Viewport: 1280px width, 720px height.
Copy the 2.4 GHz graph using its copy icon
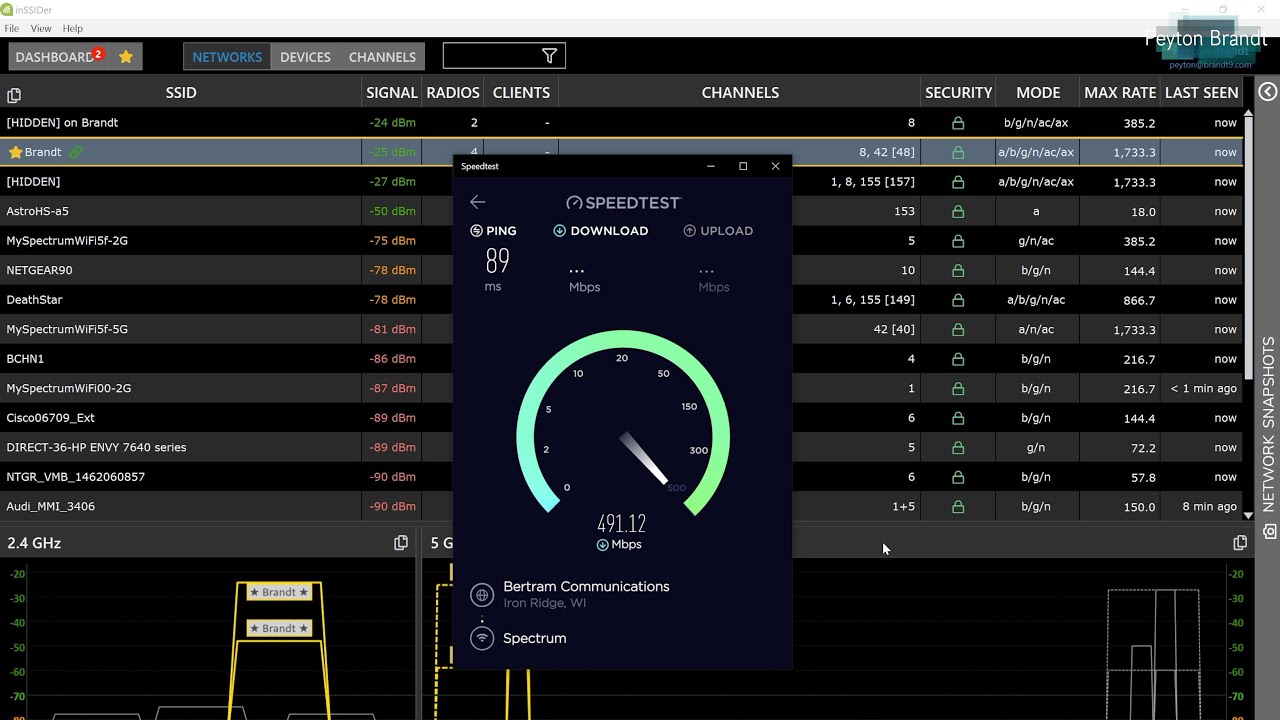(401, 543)
